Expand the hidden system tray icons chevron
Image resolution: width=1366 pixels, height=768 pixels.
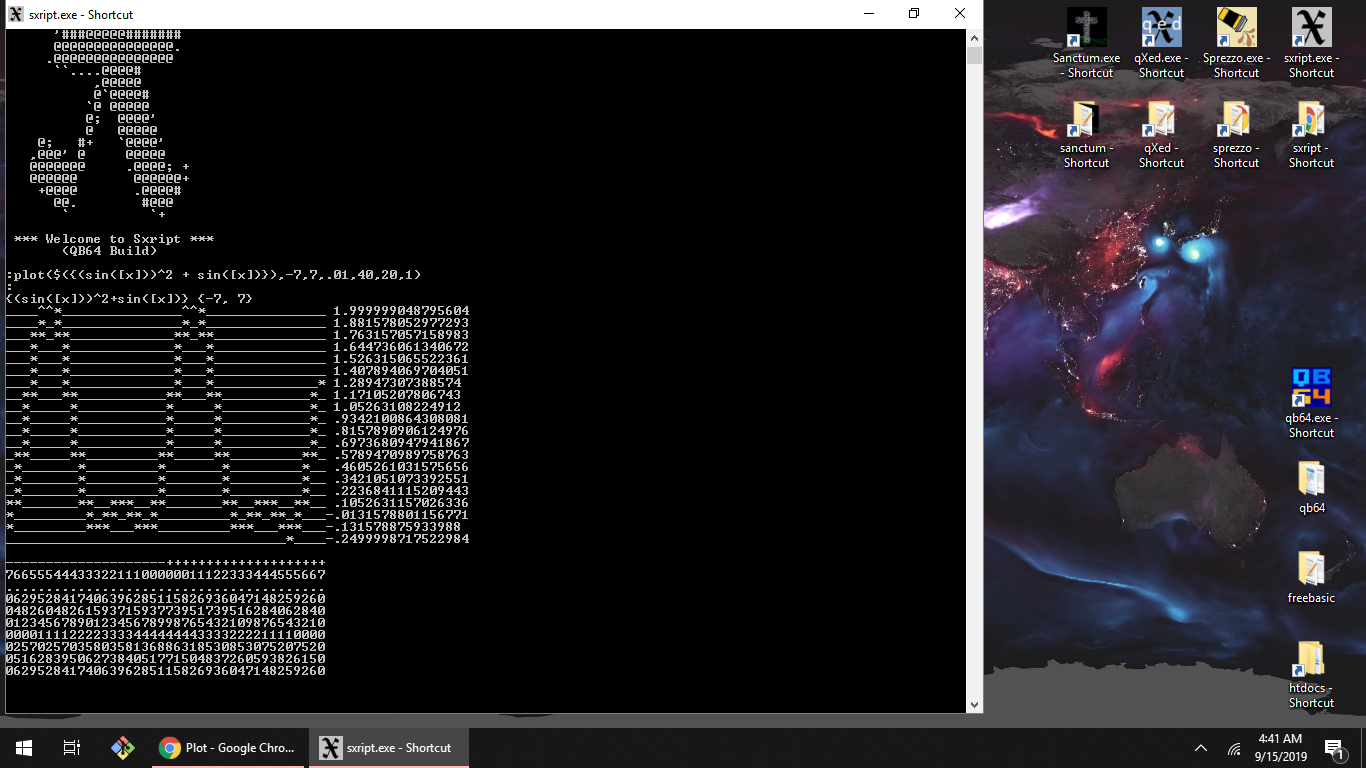click(x=1201, y=748)
